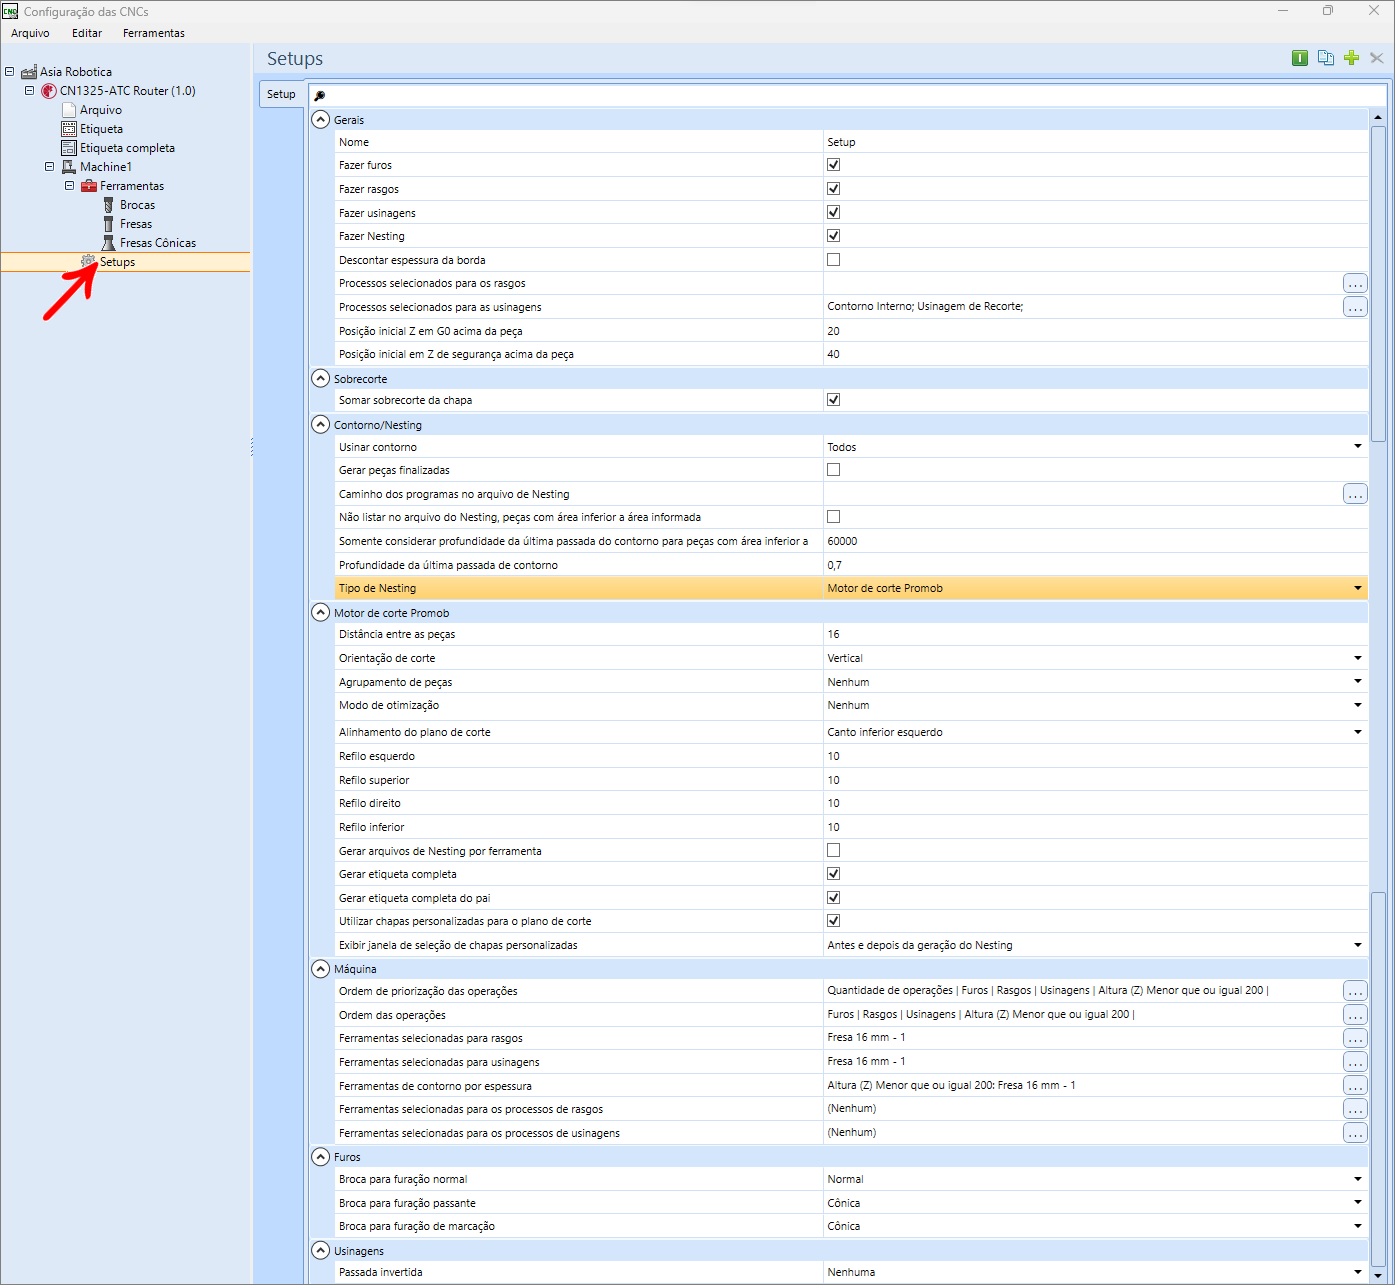Uncheck Fazer usinagens

pyautogui.click(x=835, y=213)
